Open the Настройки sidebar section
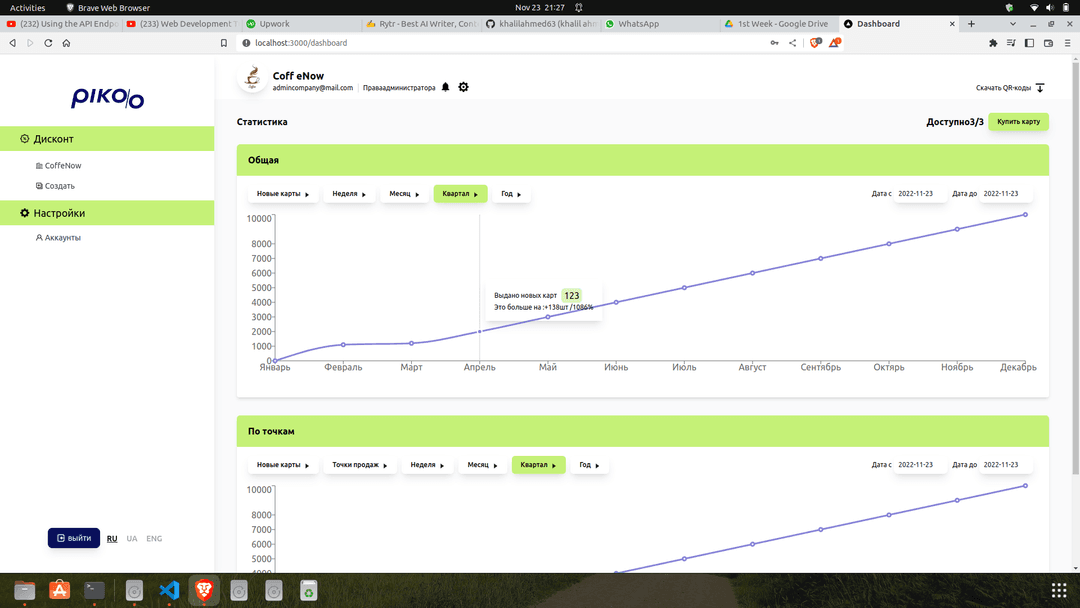The image size is (1080, 608). point(107,213)
